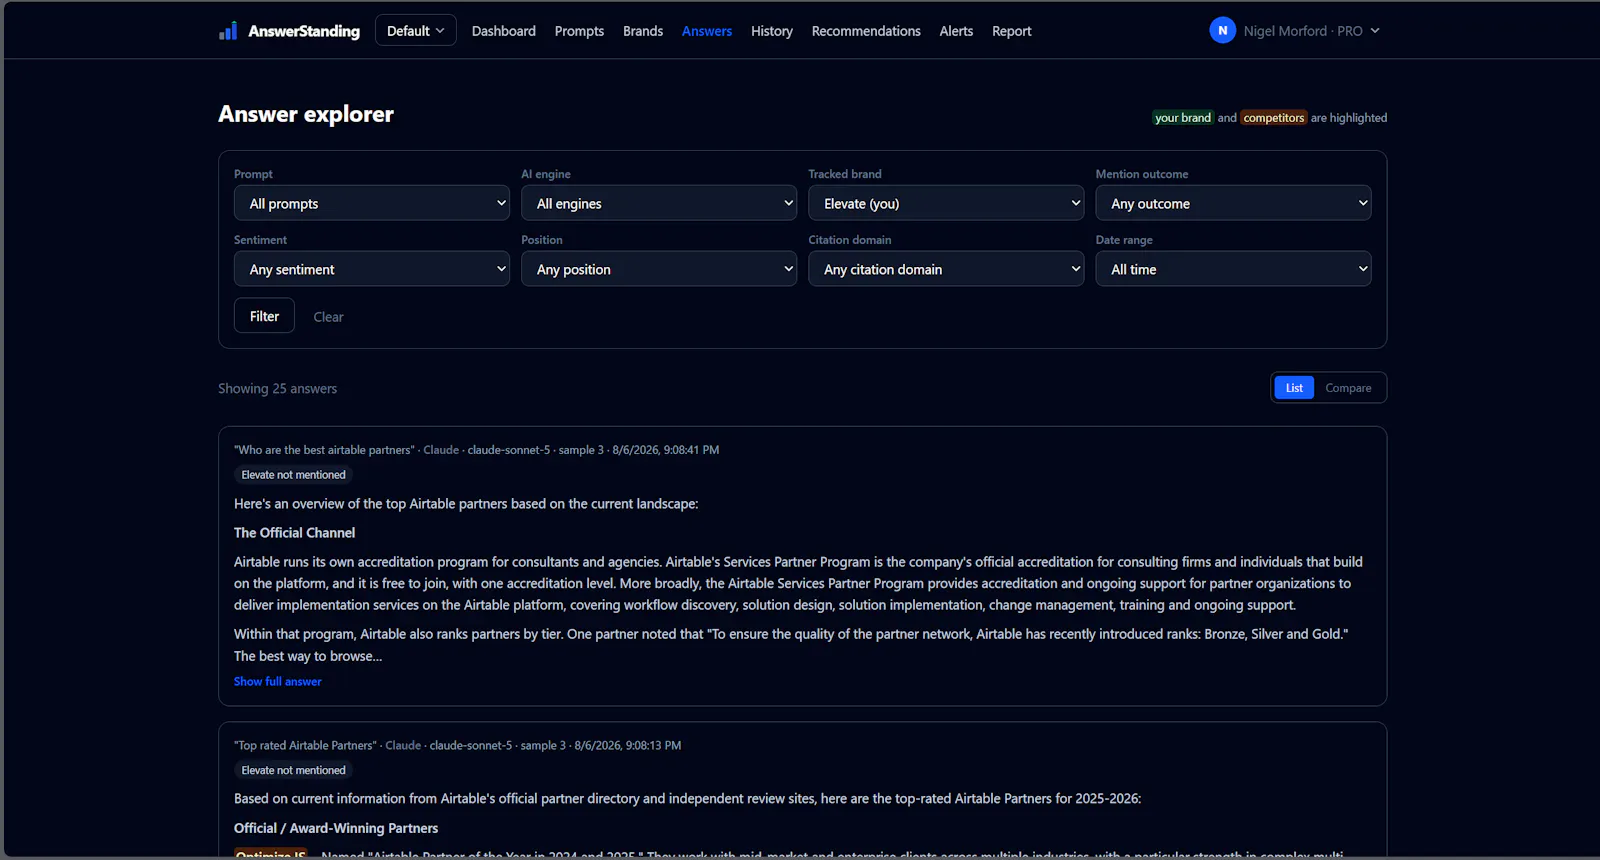Expand the Sentiment filter dropdown
The width and height of the screenshot is (1600, 860).
pyautogui.click(x=372, y=269)
